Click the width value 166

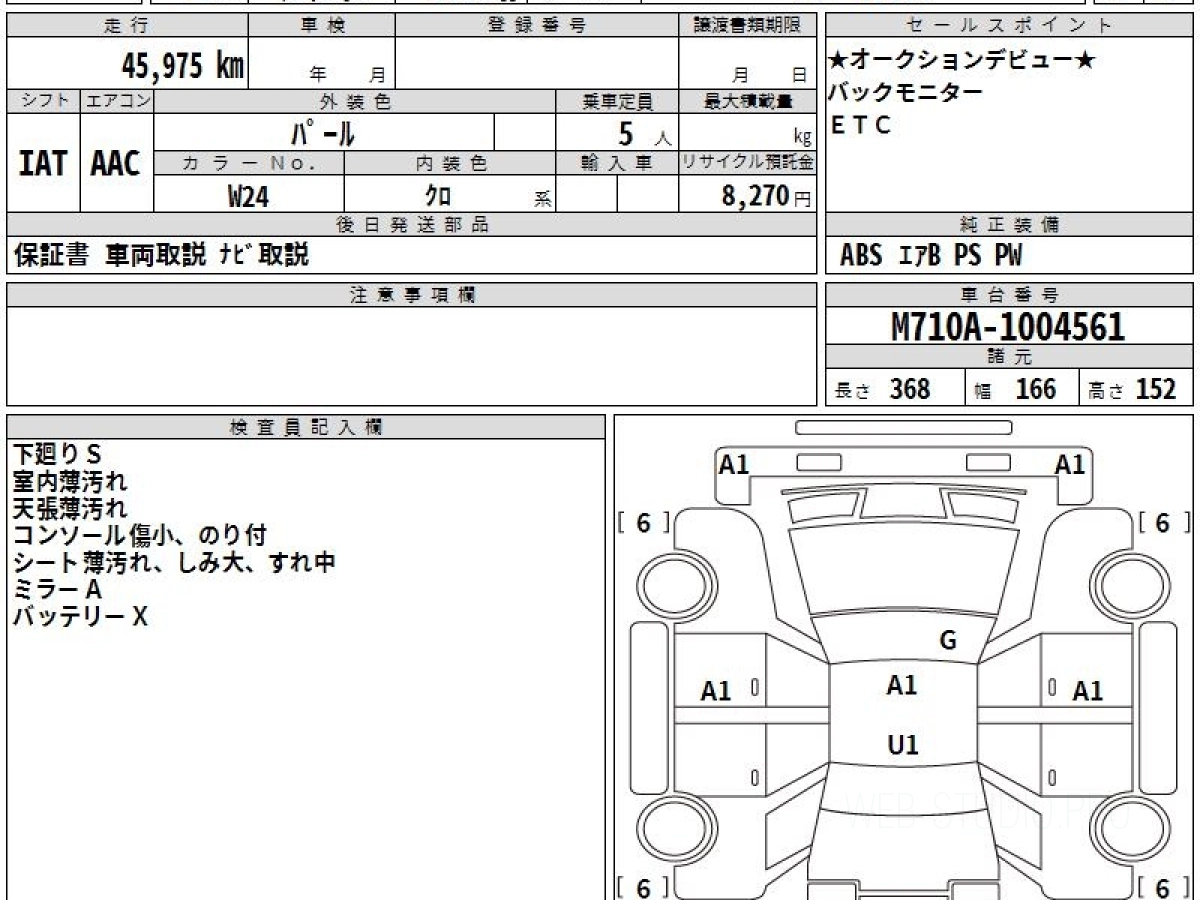(1036, 389)
